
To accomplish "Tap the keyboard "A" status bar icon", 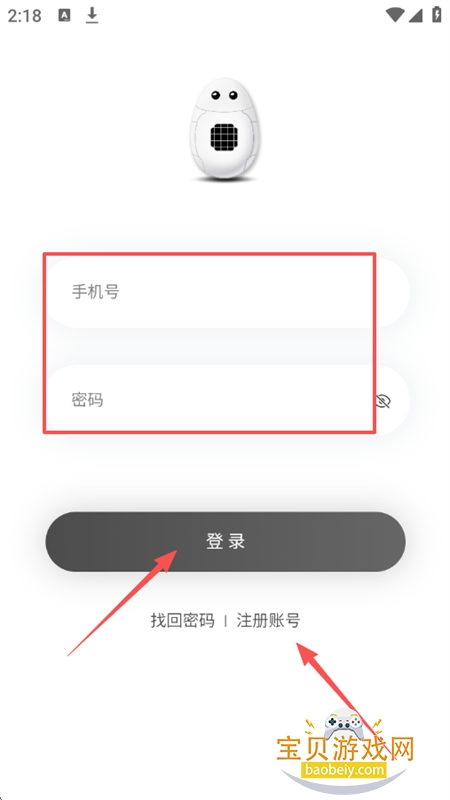I will pyautogui.click(x=64, y=16).
